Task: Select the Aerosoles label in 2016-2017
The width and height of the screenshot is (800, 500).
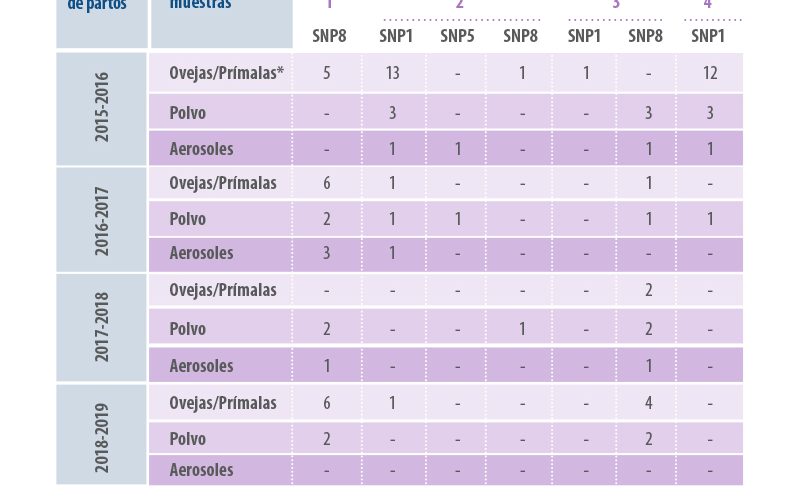Action: tap(201, 253)
